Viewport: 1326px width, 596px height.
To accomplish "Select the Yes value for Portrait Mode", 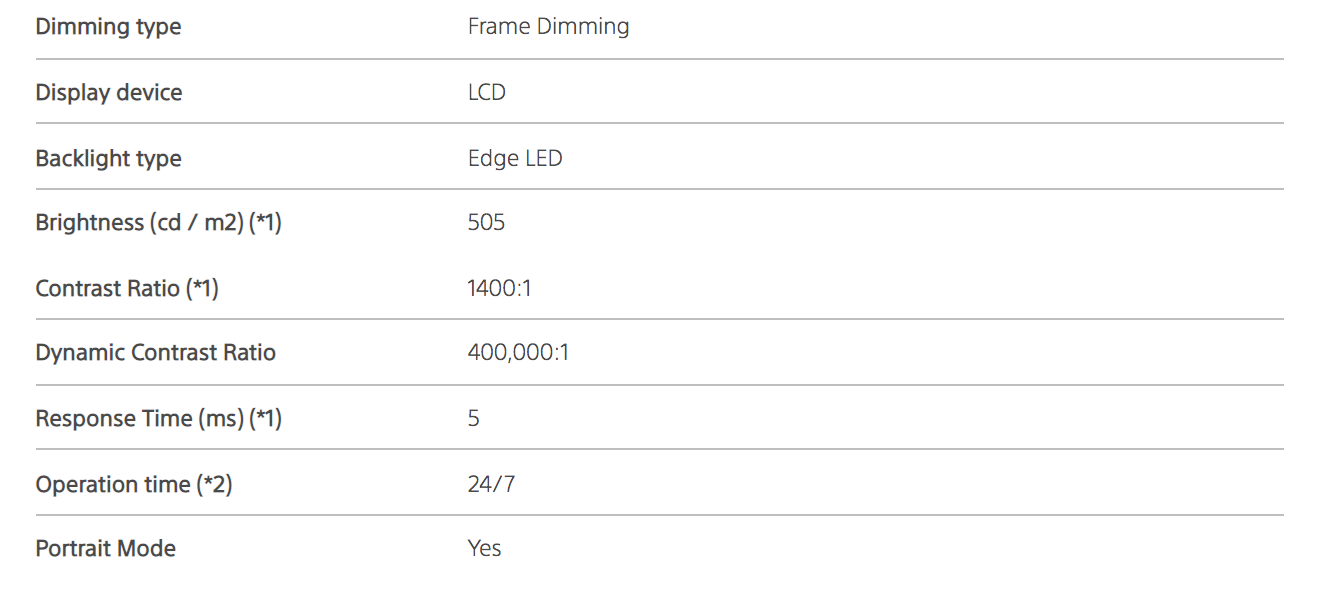I will click(484, 549).
